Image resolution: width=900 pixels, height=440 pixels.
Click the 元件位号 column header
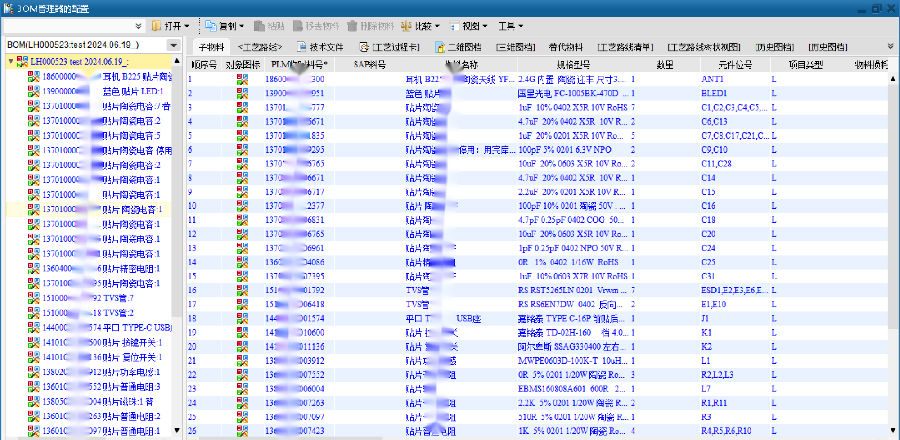735,65
